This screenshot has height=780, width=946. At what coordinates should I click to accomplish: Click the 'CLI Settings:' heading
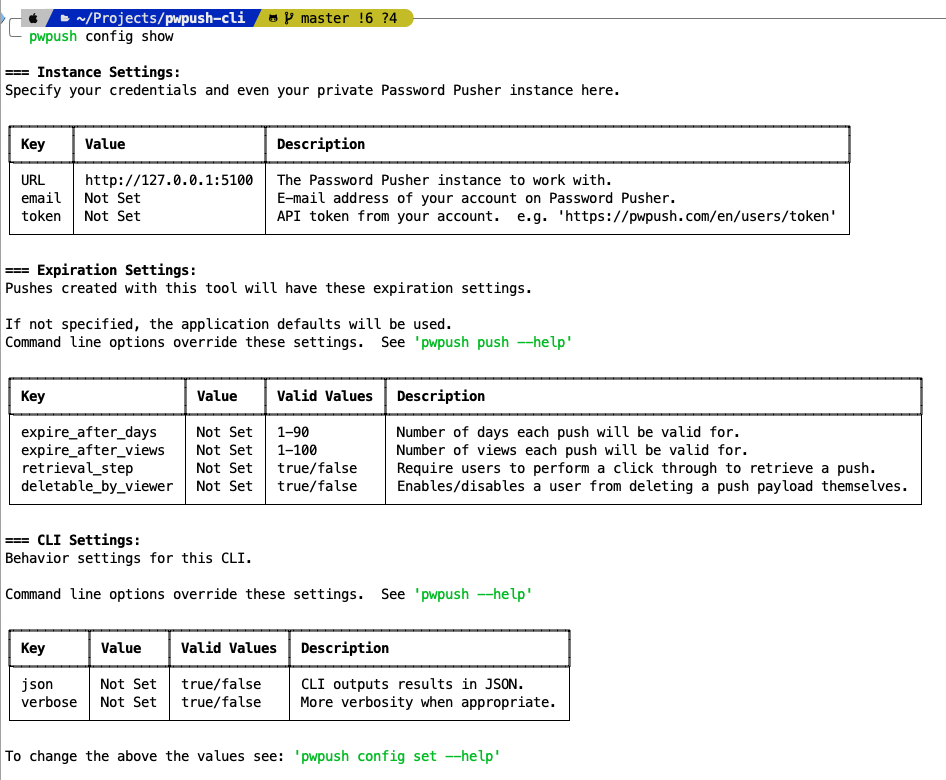[89, 541]
